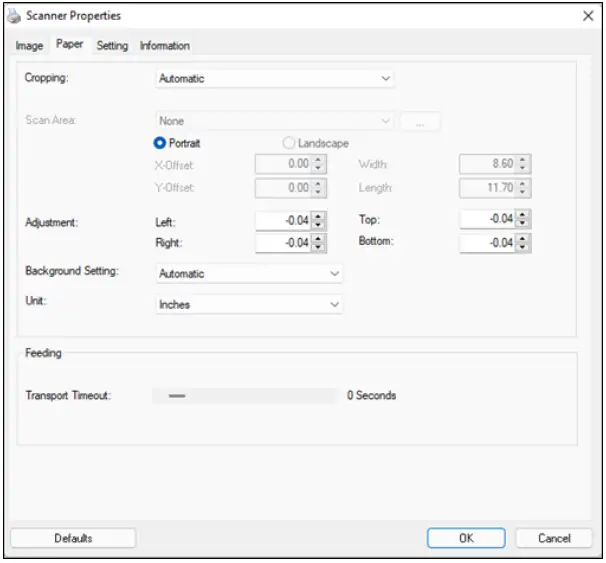Viewport: 606px width, 563px height.
Task: Click the X-Offset value field
Action: [283, 164]
